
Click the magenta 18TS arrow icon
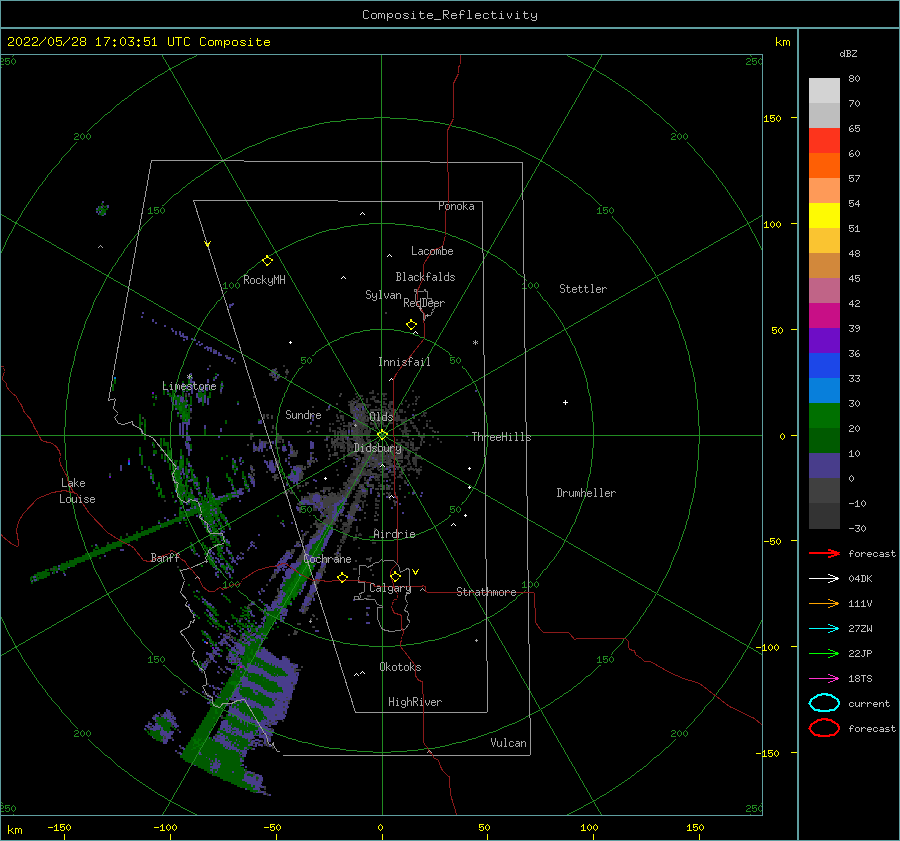coord(824,679)
